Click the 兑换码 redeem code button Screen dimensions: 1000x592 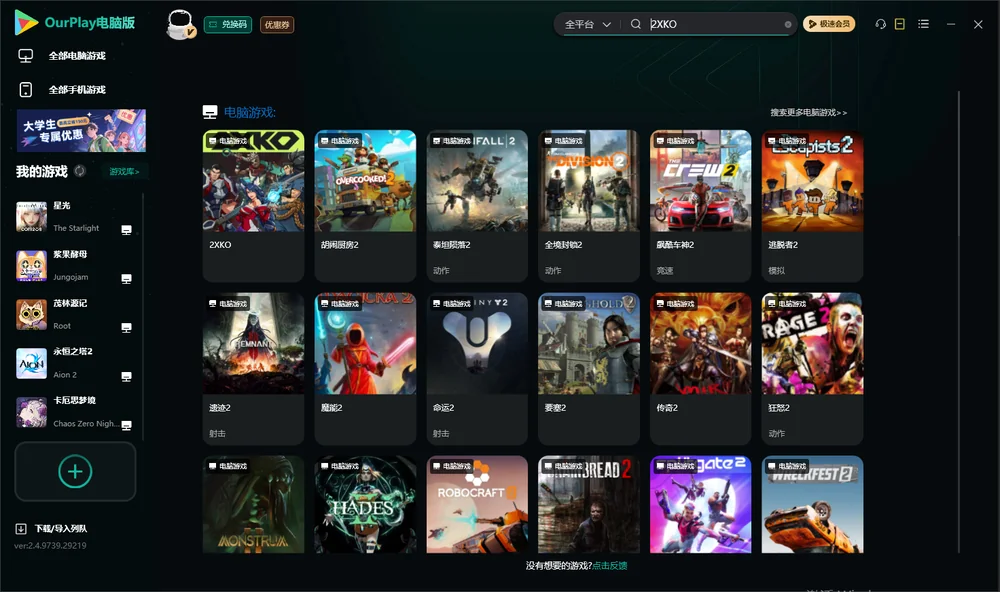(x=228, y=25)
